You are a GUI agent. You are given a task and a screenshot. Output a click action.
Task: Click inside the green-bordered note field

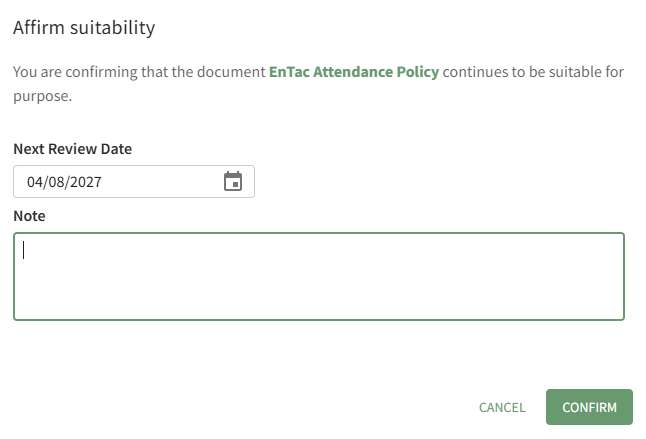click(319, 277)
